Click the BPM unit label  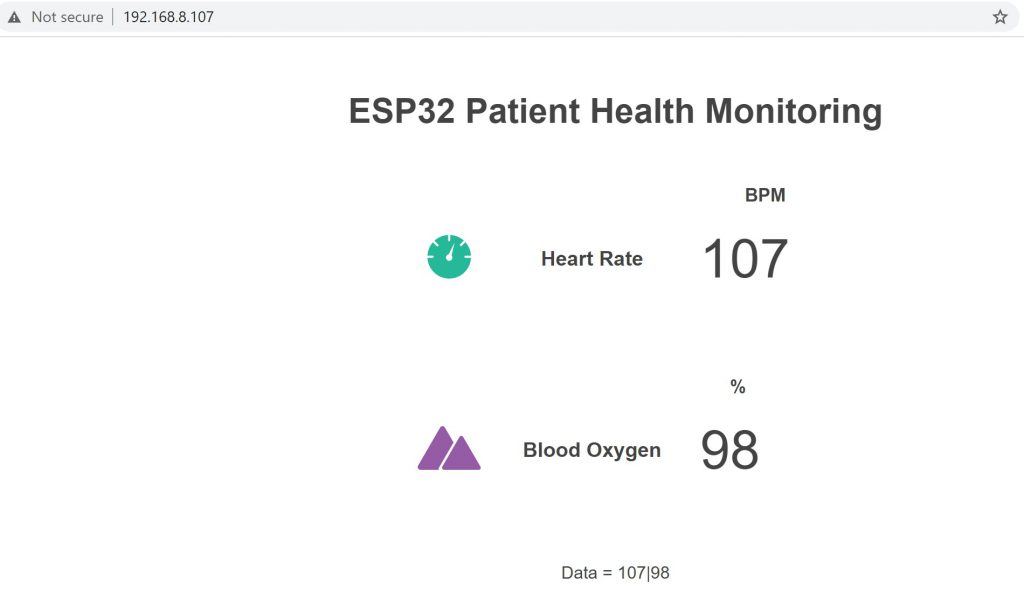click(765, 196)
